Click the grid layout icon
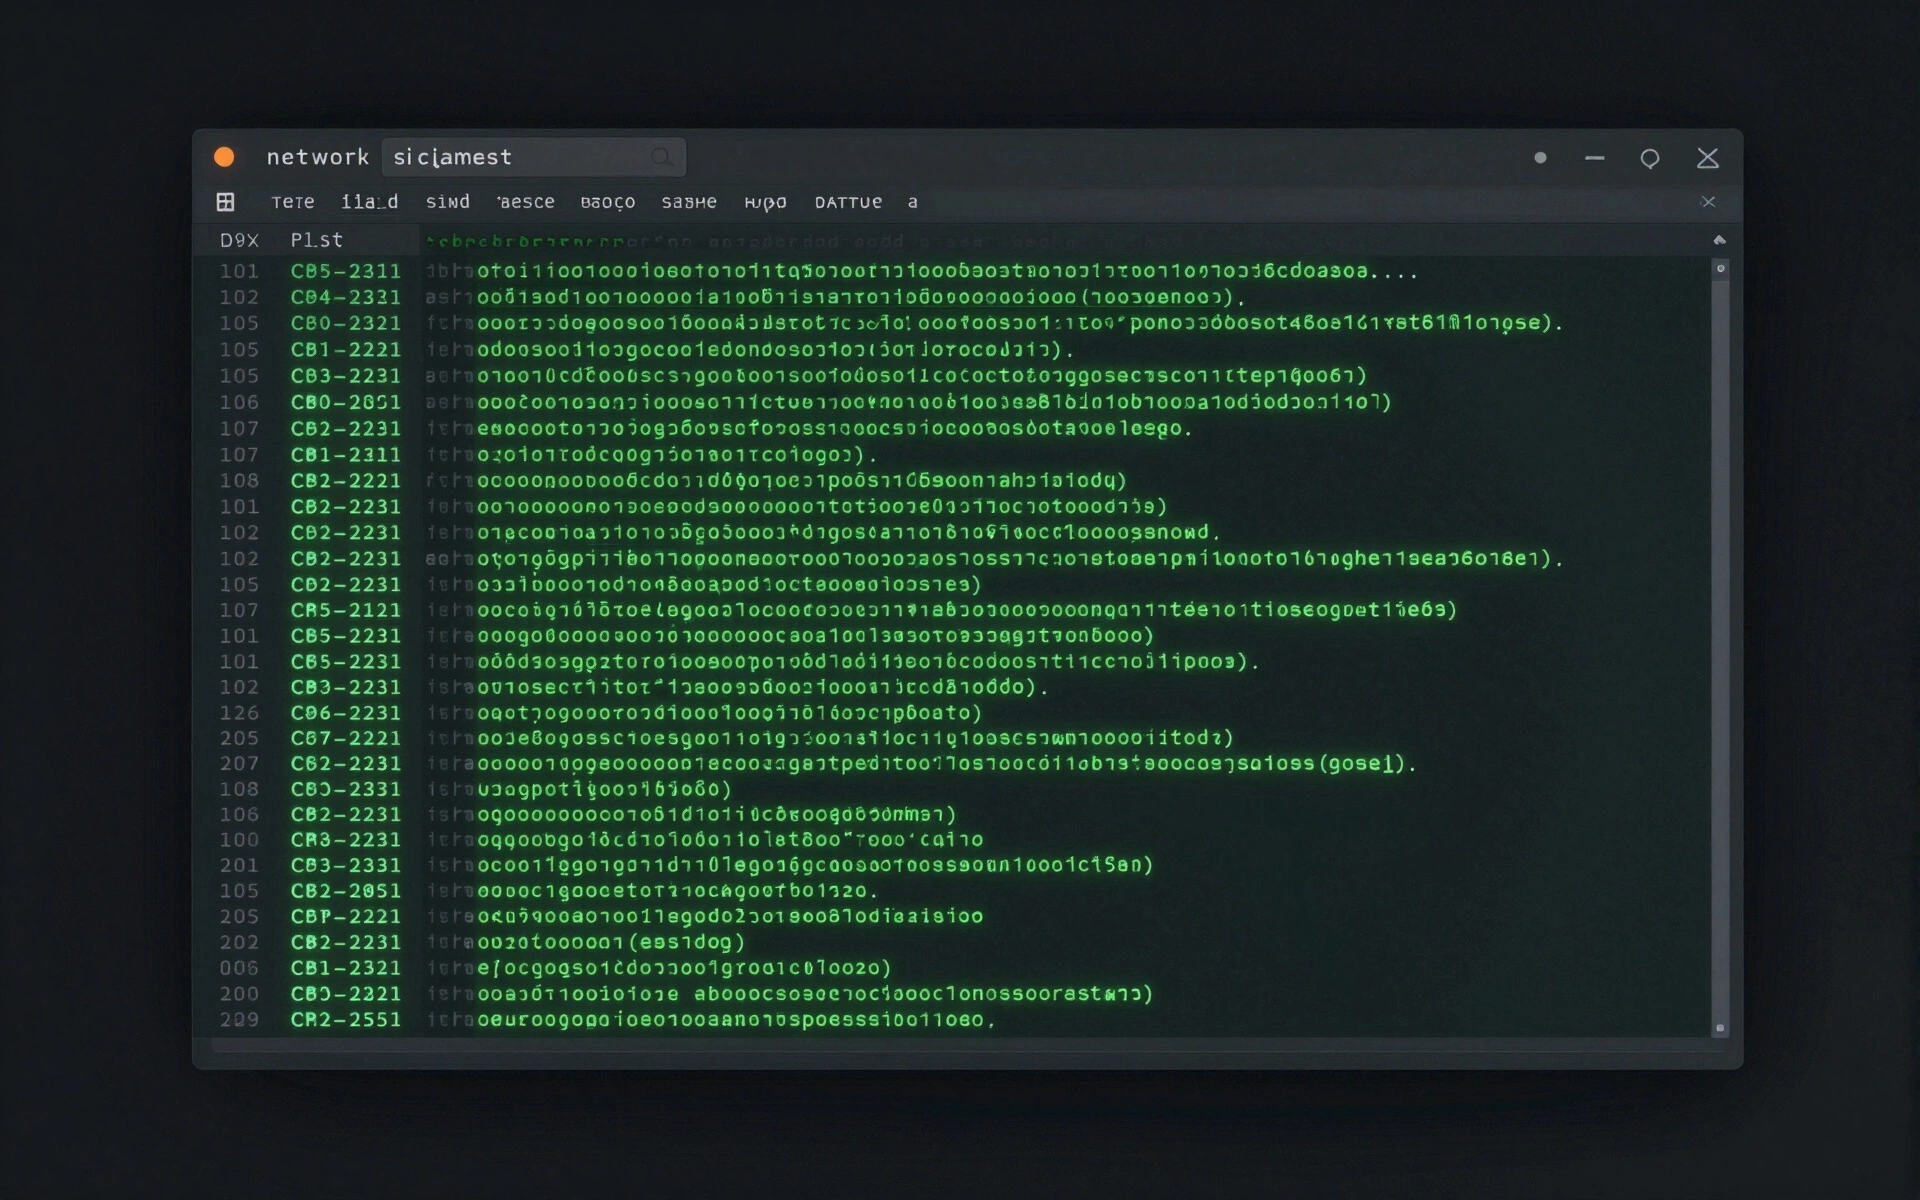Screen dimensions: 1920x1200 coord(226,202)
